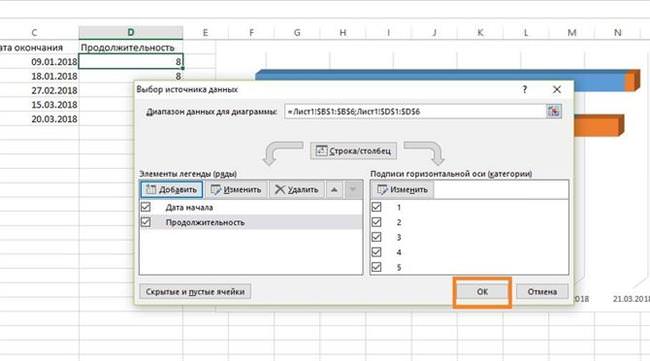Click Изменить under legend elements
The width and height of the screenshot is (650, 361).
(x=236, y=190)
